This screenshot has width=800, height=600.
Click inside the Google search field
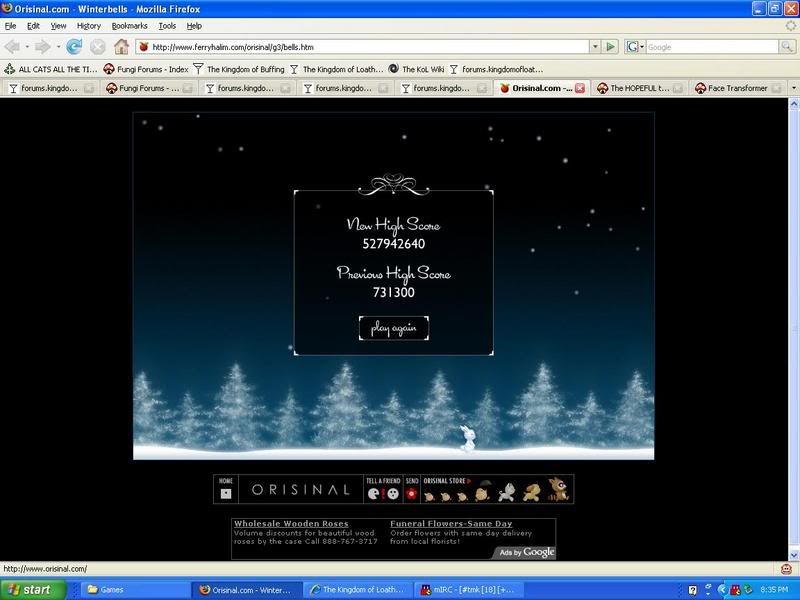711,47
